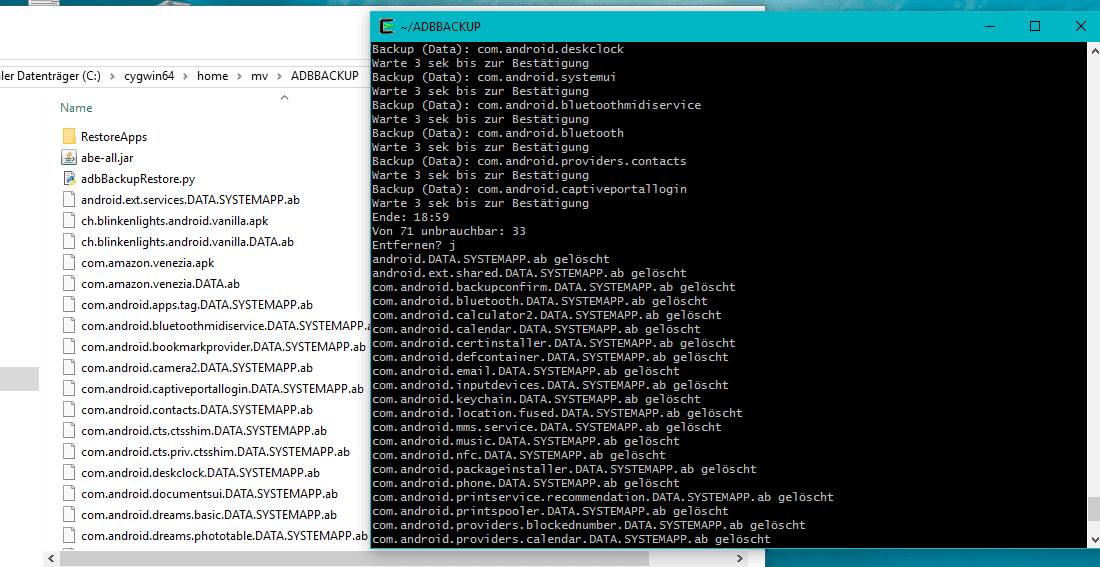Image resolution: width=1100 pixels, height=567 pixels.
Task: Click icon of com.android.dreams.basic file
Action: (69, 514)
